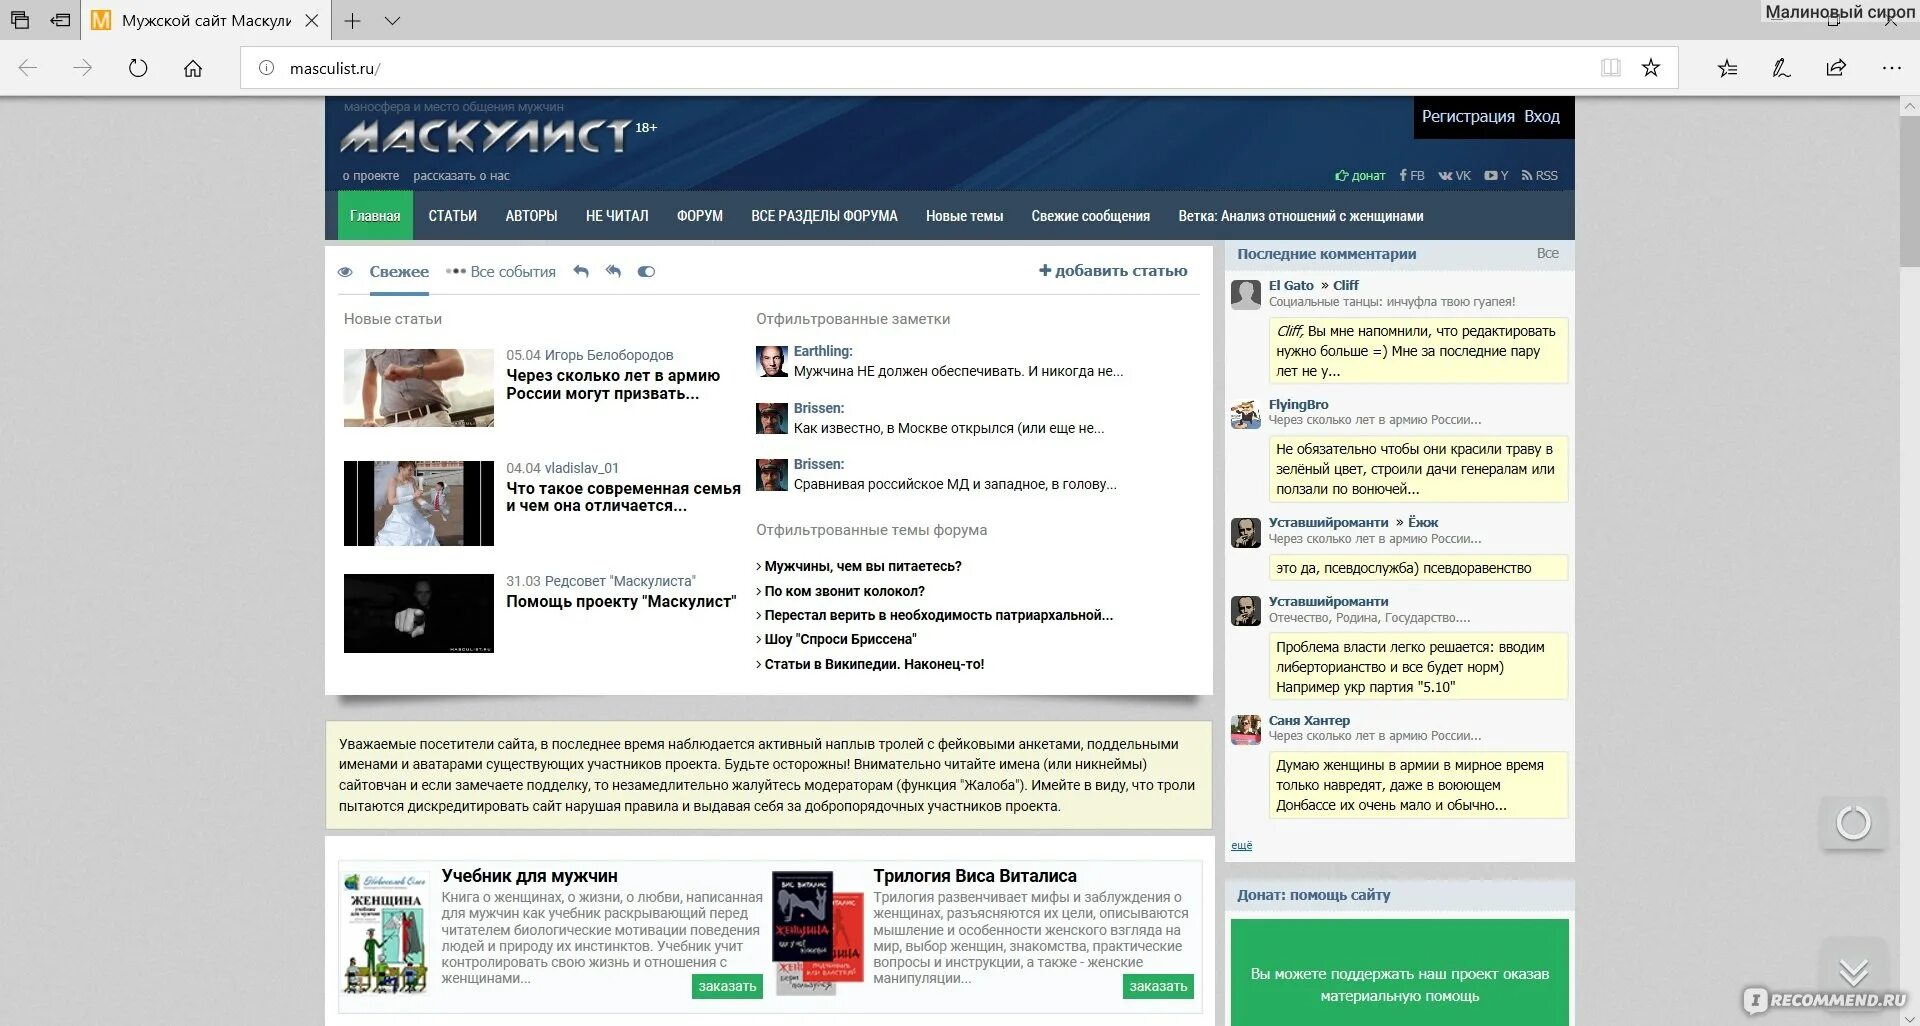Open the FB social link

[x=1412, y=176]
